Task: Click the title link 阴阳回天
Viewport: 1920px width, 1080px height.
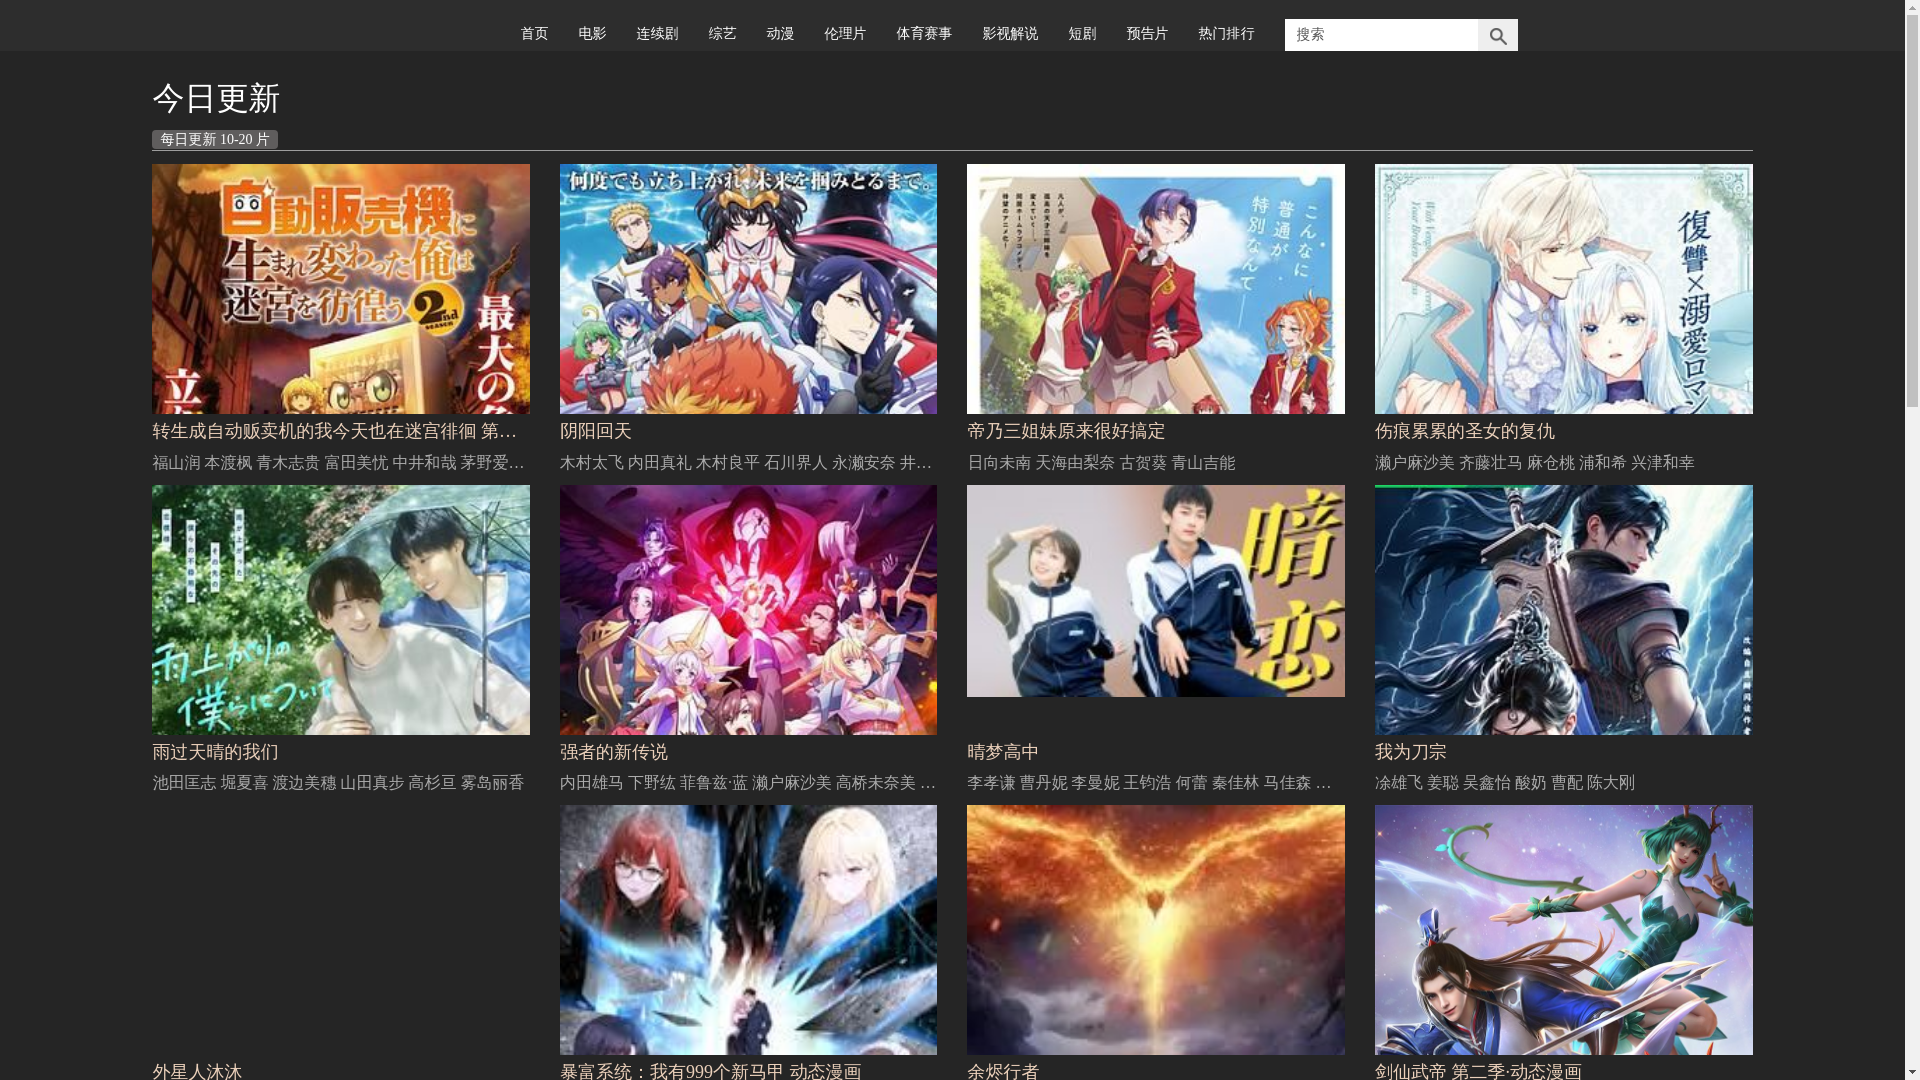Action: [x=596, y=431]
